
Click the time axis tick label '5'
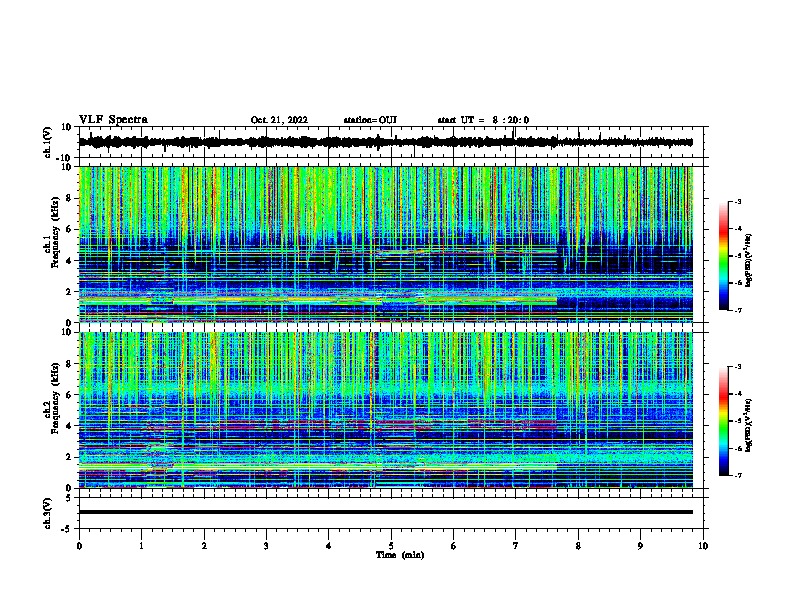[x=391, y=546]
